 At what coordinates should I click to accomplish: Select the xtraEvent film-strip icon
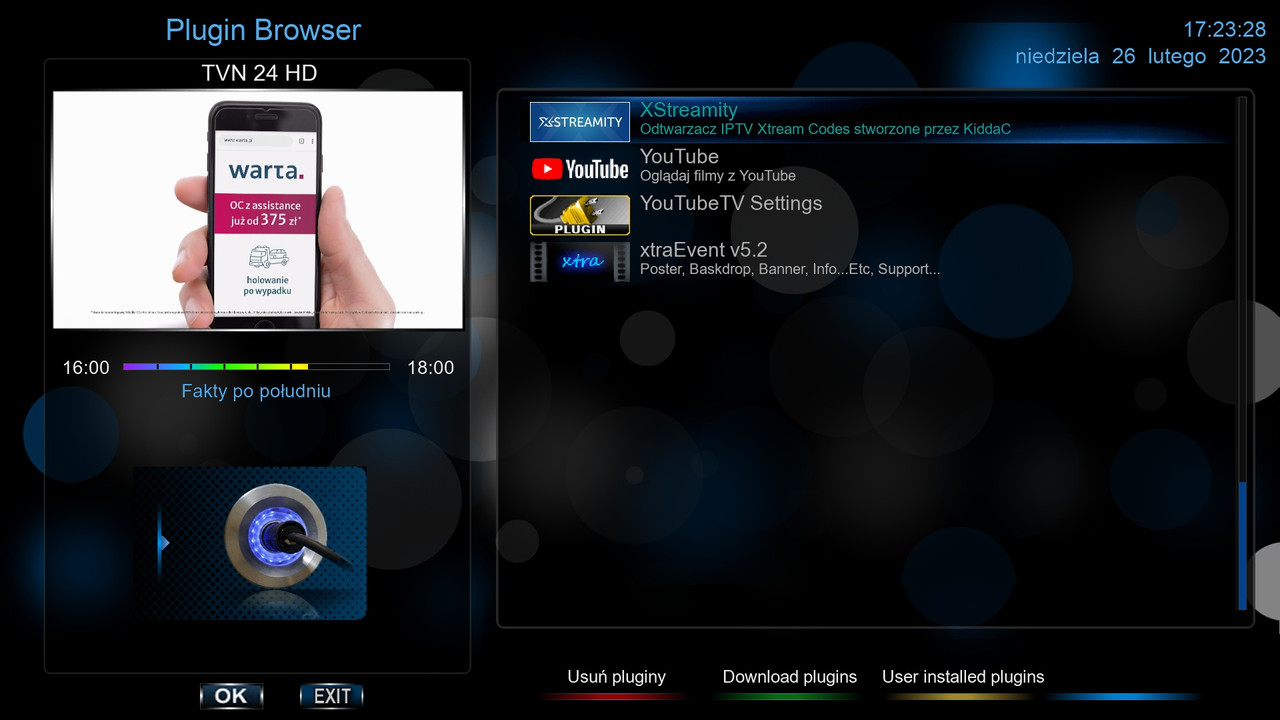pyautogui.click(x=580, y=262)
